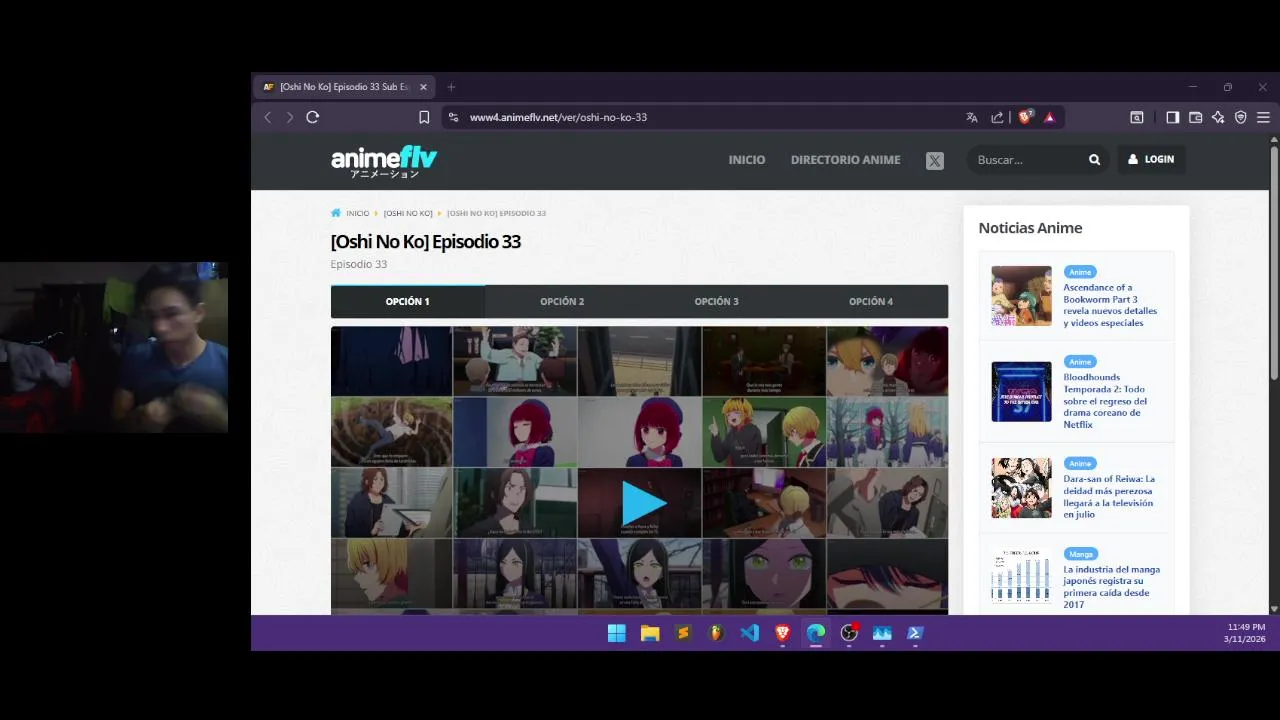Click the Bloodhounds news thumbnail
The width and height of the screenshot is (1280, 720).
point(1021,392)
